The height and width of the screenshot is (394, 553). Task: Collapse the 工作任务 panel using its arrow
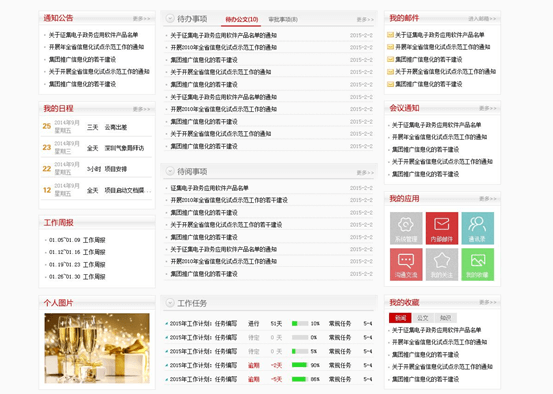pos(170,303)
